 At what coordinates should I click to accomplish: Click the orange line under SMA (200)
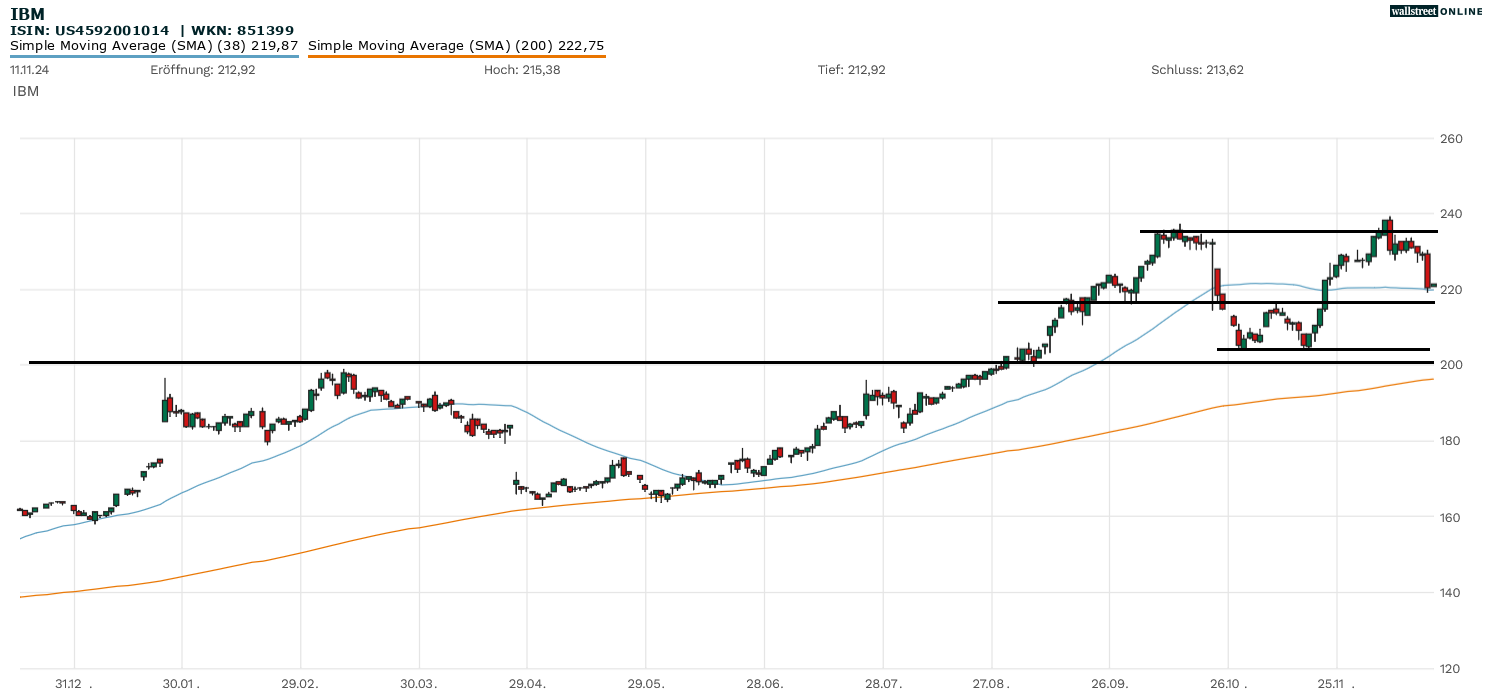pyautogui.click(x=456, y=57)
